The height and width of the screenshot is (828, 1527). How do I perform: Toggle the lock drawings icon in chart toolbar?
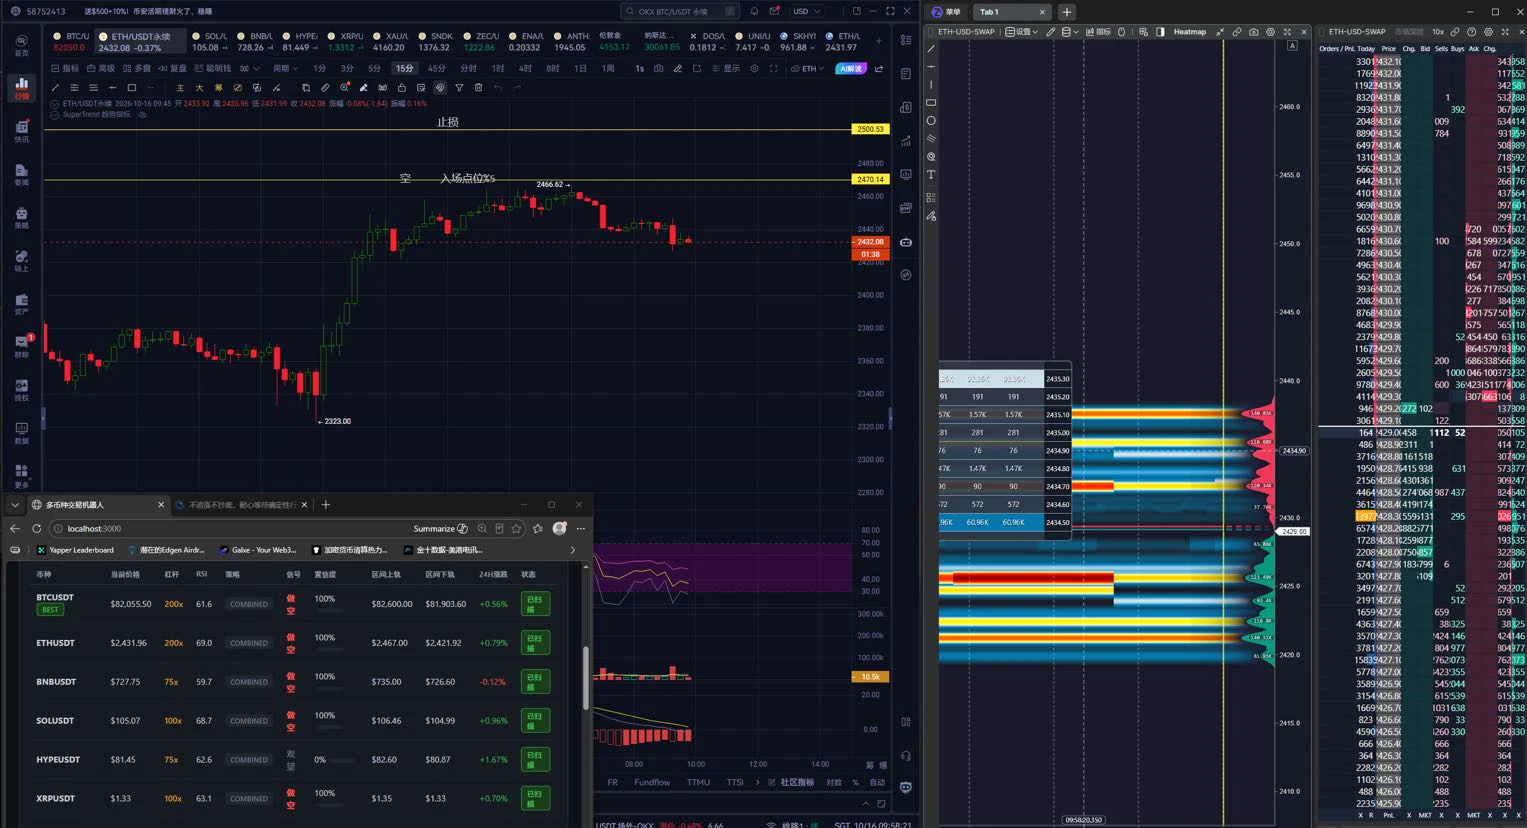pos(401,88)
